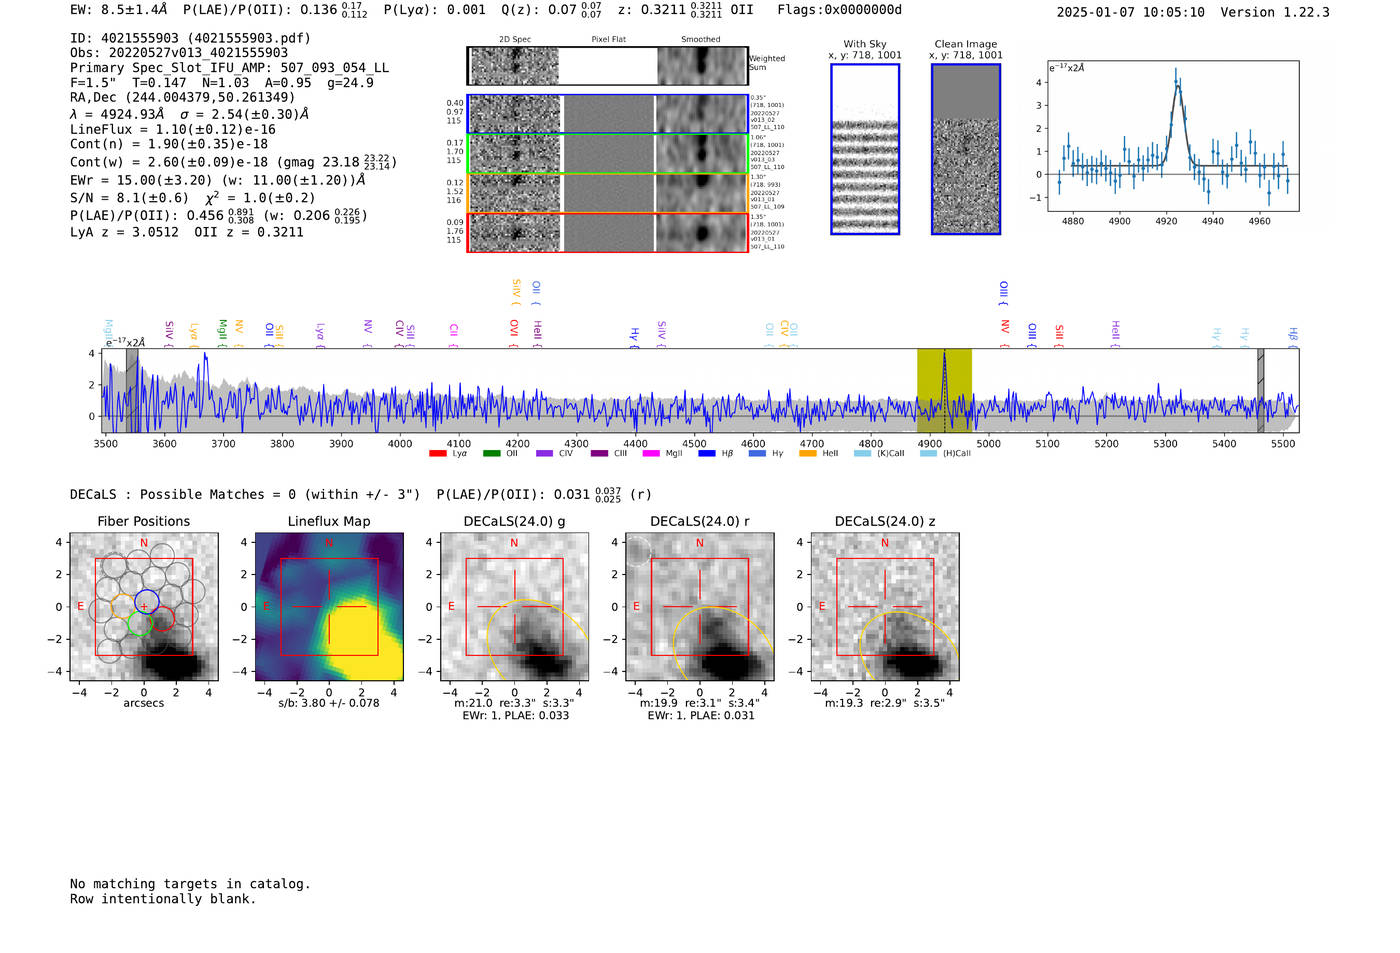Click the RA,Dec coordinates line
1400x953 pixels.
pyautogui.click(x=183, y=98)
